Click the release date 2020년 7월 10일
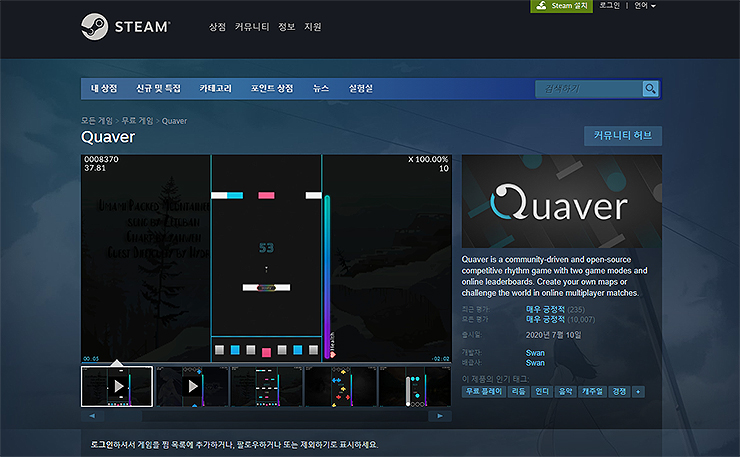 pos(554,335)
